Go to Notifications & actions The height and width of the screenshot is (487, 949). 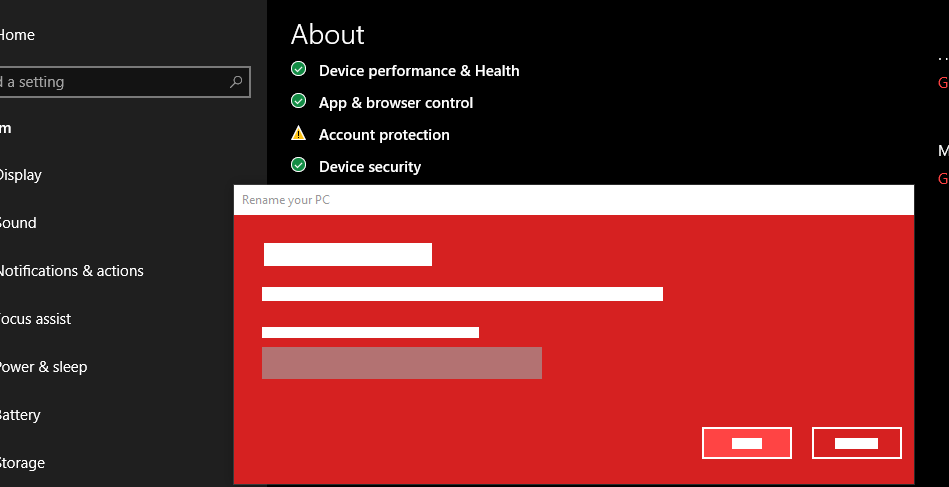(x=71, y=270)
